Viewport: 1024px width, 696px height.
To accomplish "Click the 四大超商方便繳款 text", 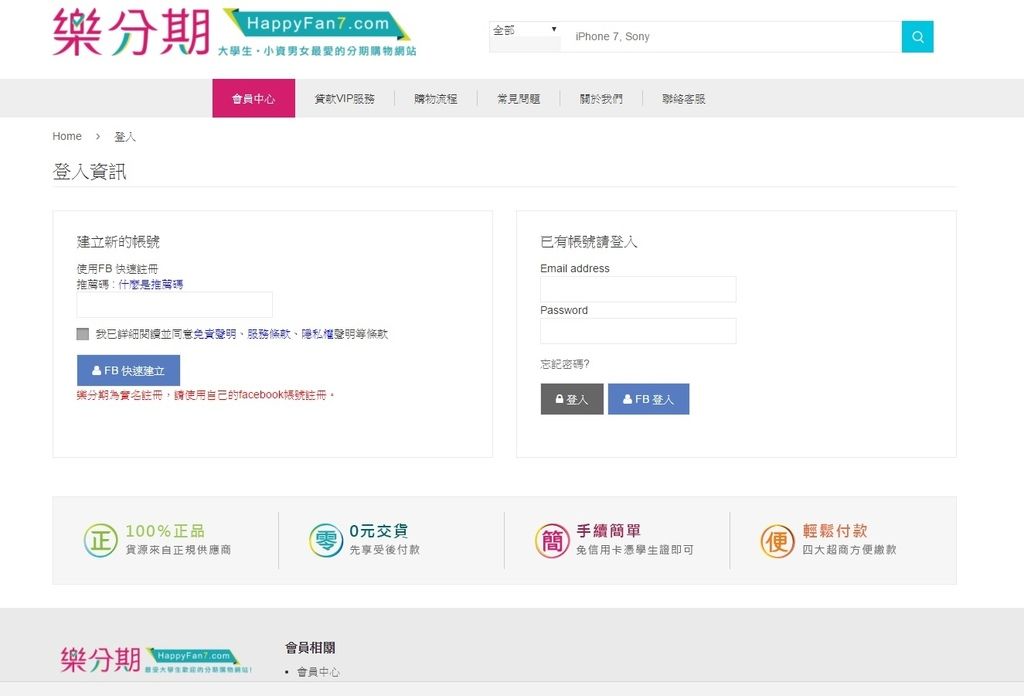I will (849, 550).
